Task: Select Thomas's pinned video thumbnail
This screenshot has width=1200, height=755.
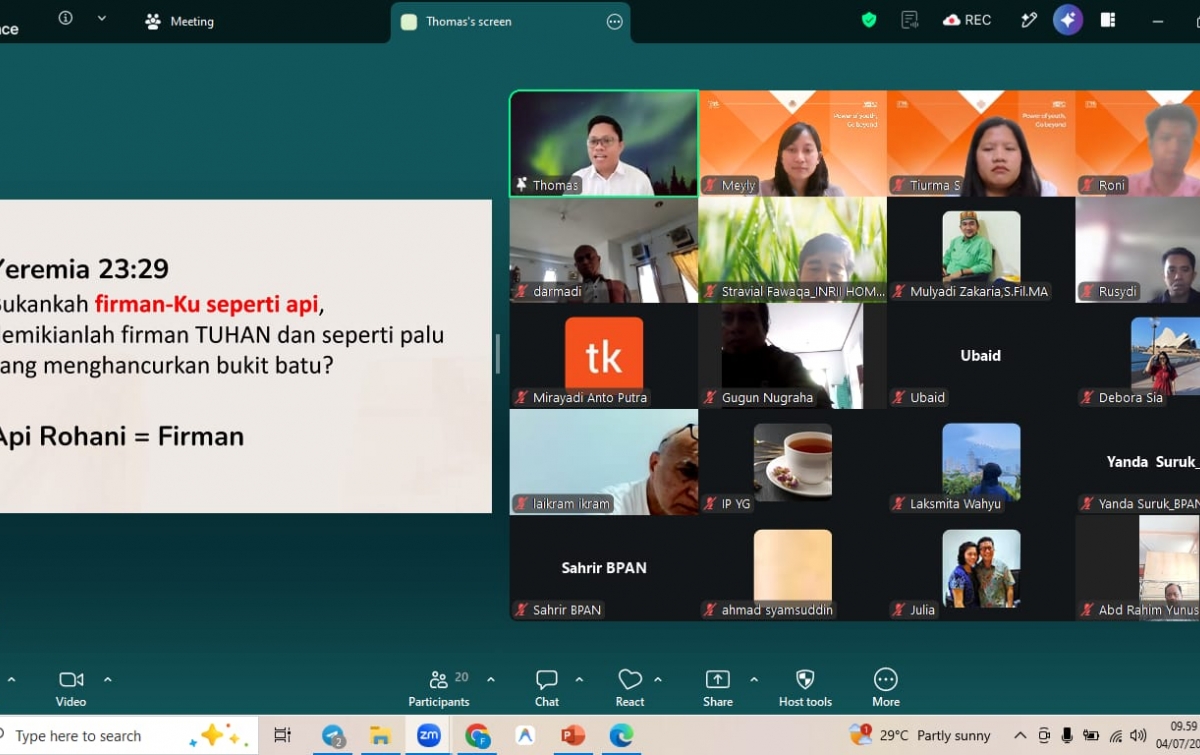Action: [x=604, y=143]
